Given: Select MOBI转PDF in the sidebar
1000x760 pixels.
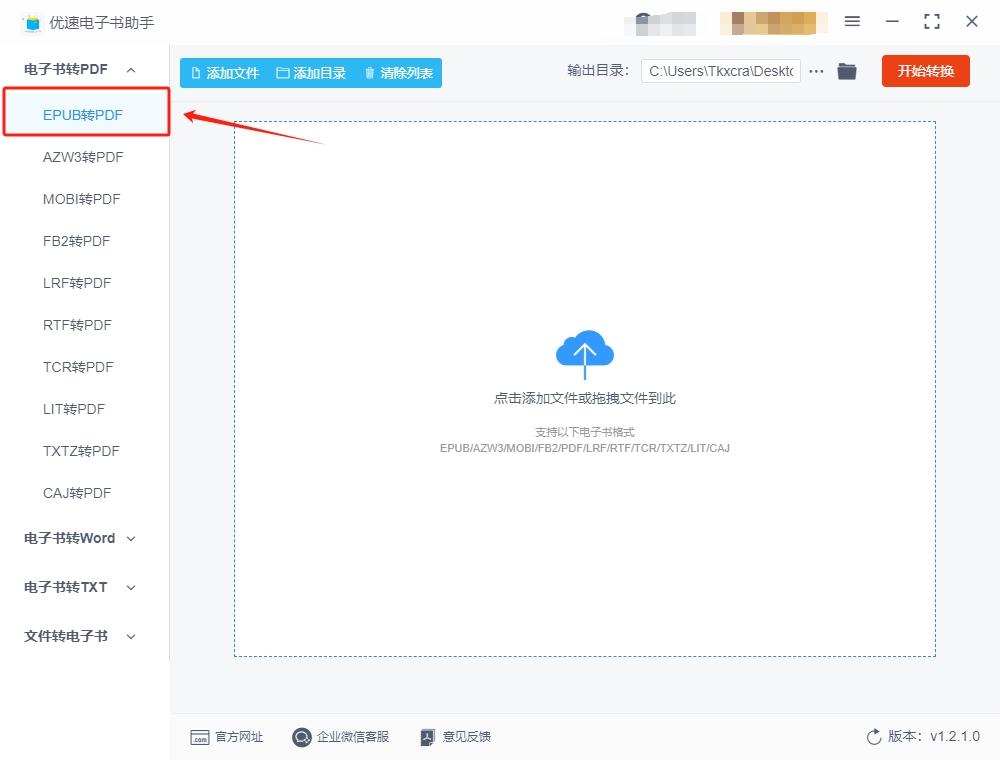Looking at the screenshot, I should [82, 200].
